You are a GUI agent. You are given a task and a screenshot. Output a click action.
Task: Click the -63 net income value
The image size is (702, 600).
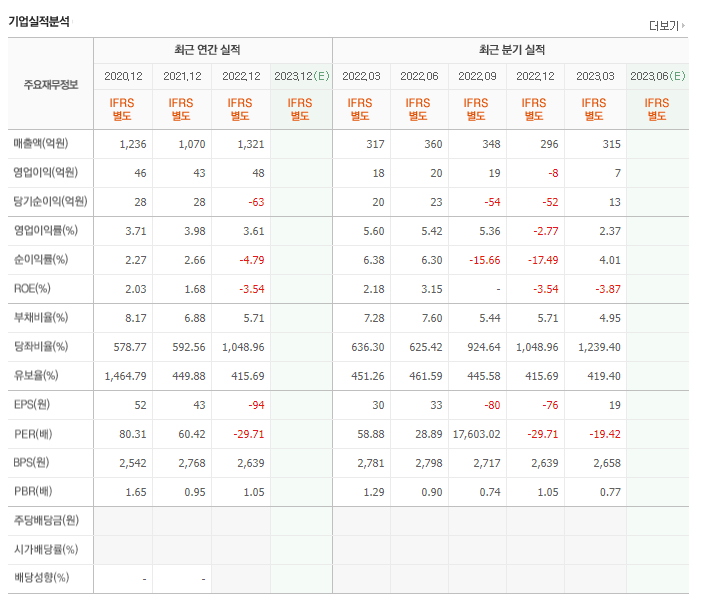(257, 202)
